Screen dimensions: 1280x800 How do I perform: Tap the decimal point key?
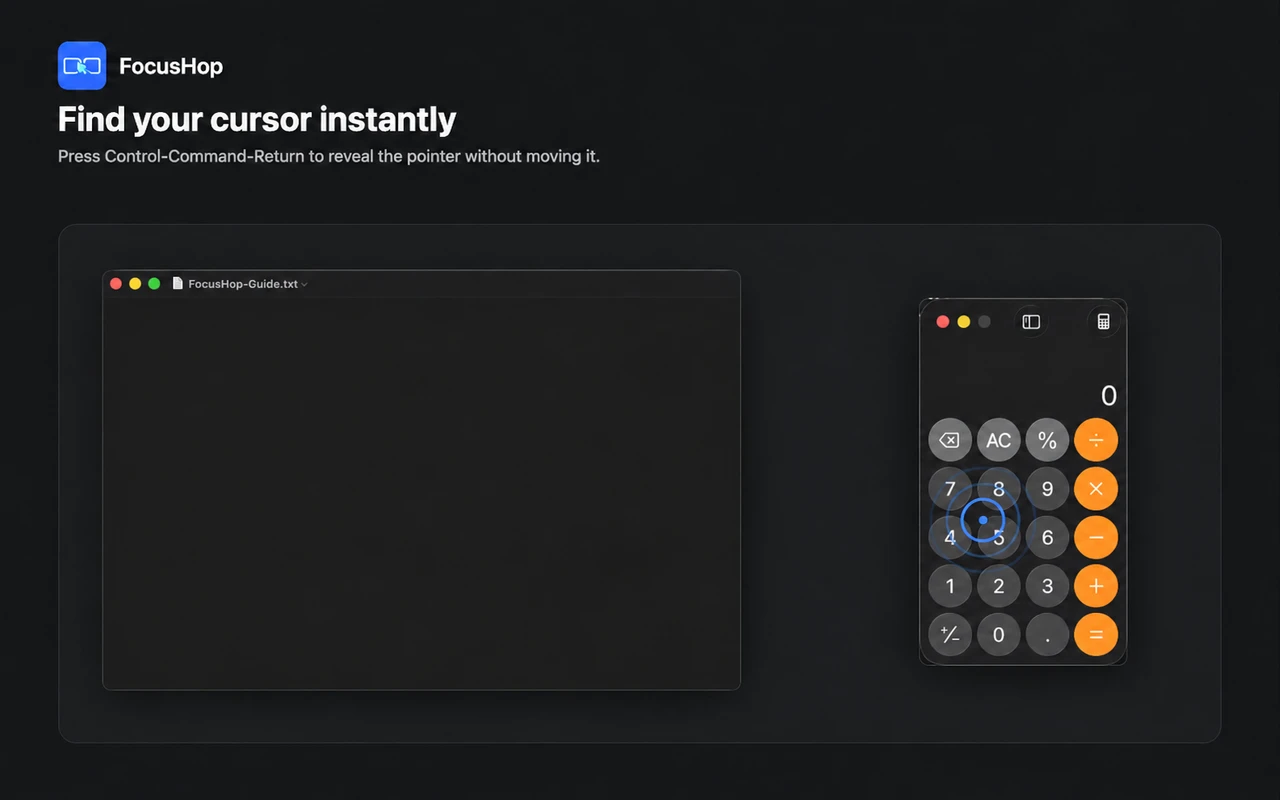coord(1047,634)
